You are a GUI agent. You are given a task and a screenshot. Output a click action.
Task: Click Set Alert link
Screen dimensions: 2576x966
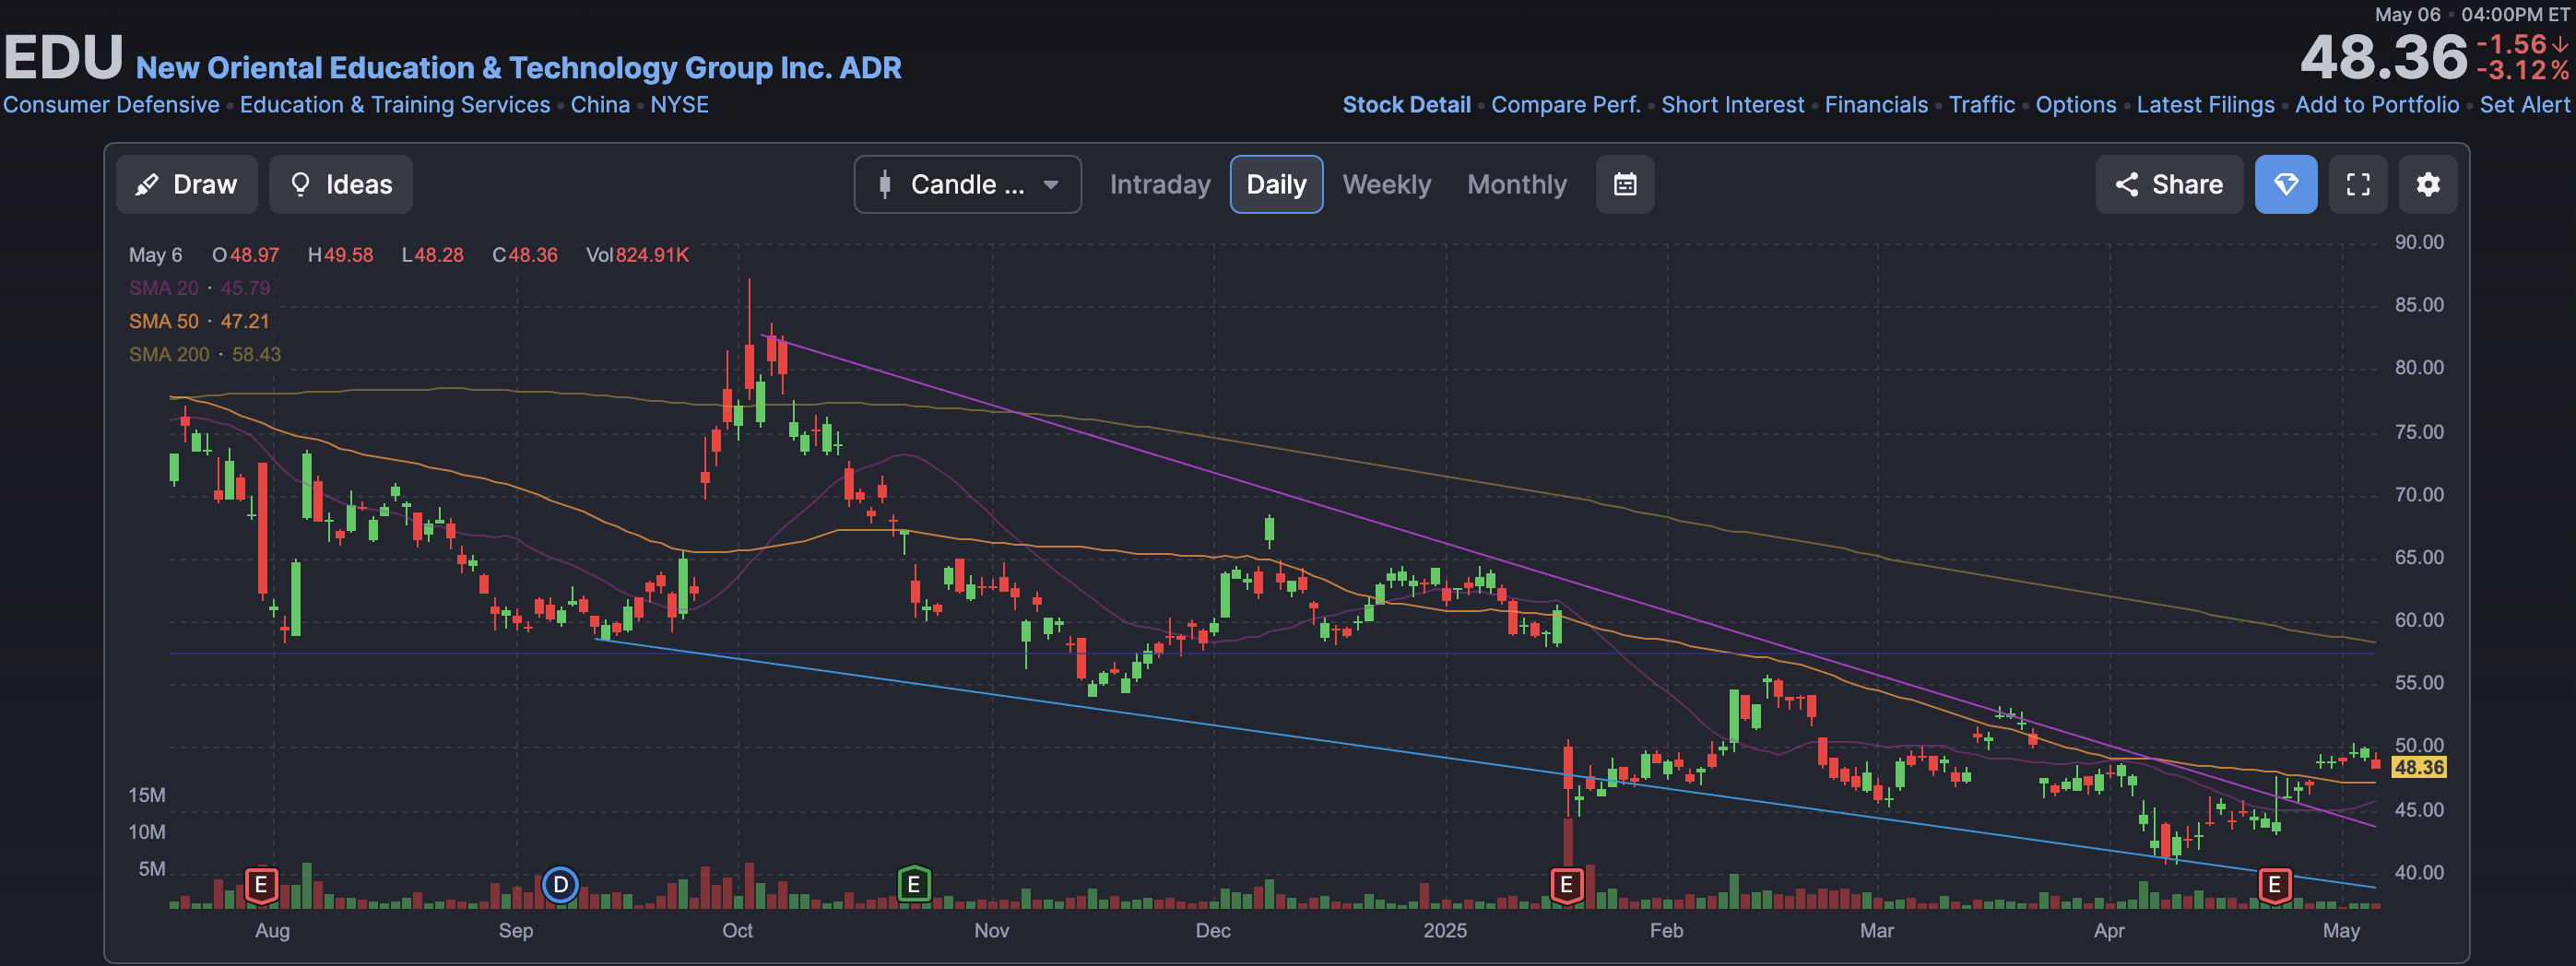(x=2524, y=105)
